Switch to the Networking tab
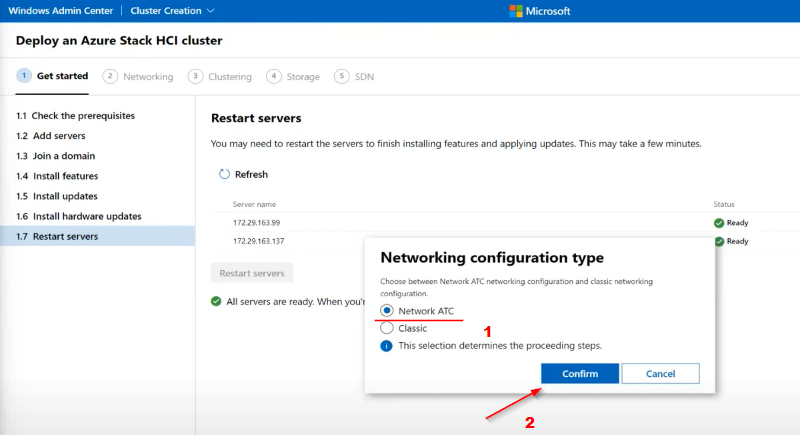The width and height of the screenshot is (800, 435). coord(138,76)
